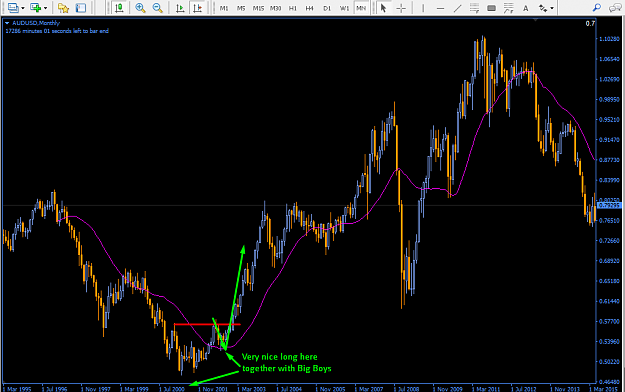Expand the New Chart dropdown arrow

23,8
